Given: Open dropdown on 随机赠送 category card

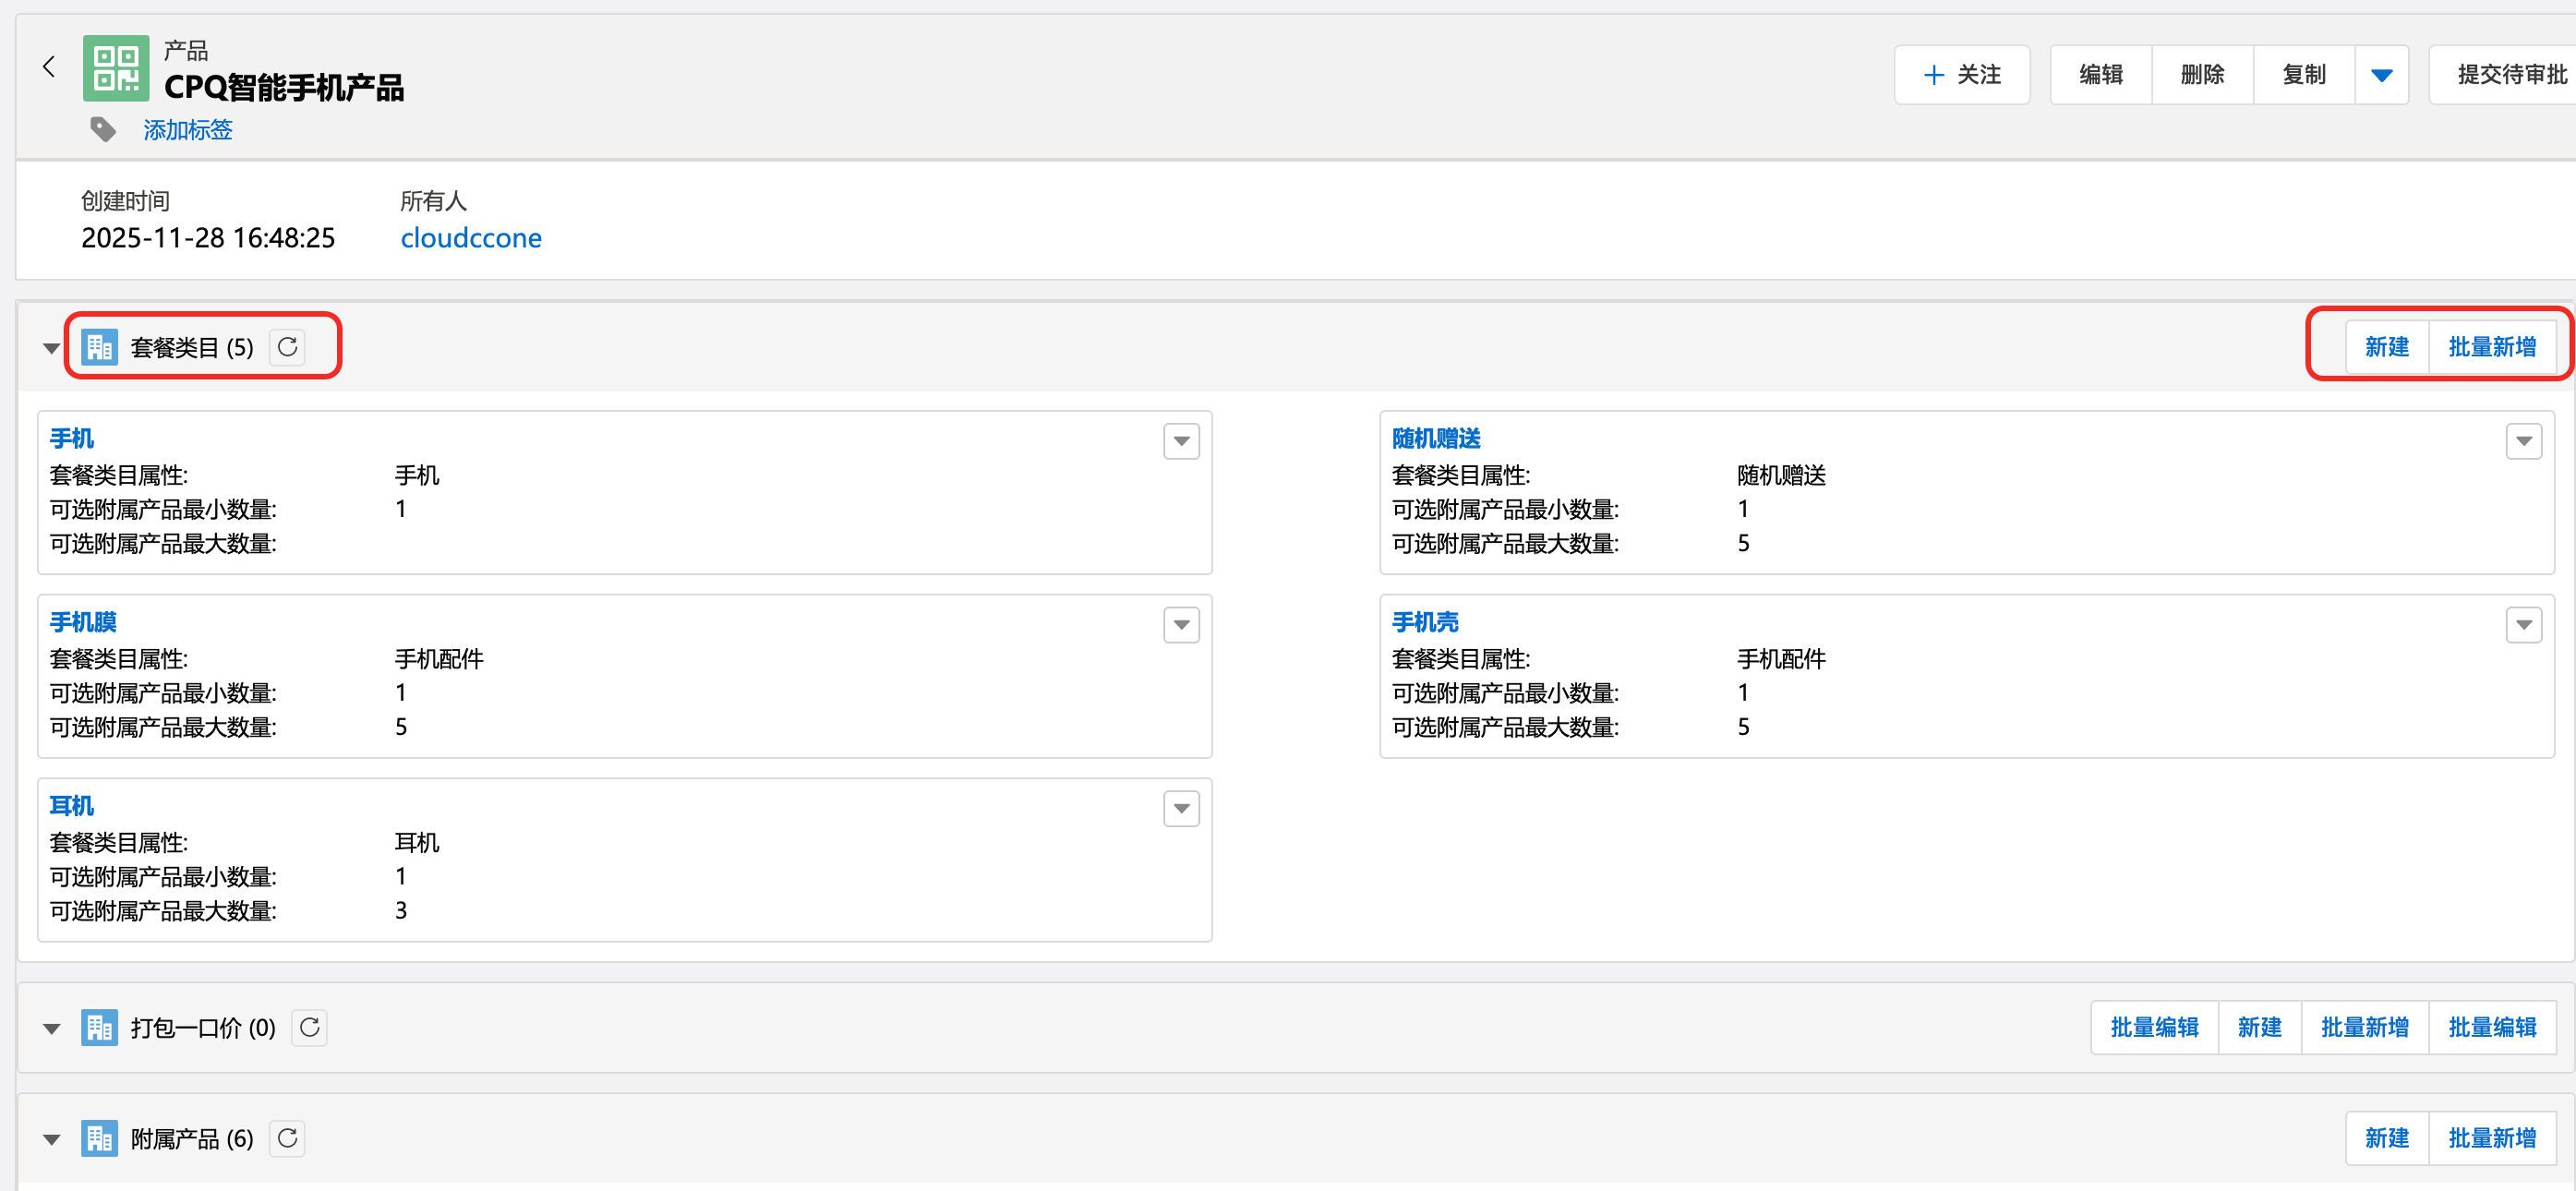Looking at the screenshot, I should (2523, 441).
